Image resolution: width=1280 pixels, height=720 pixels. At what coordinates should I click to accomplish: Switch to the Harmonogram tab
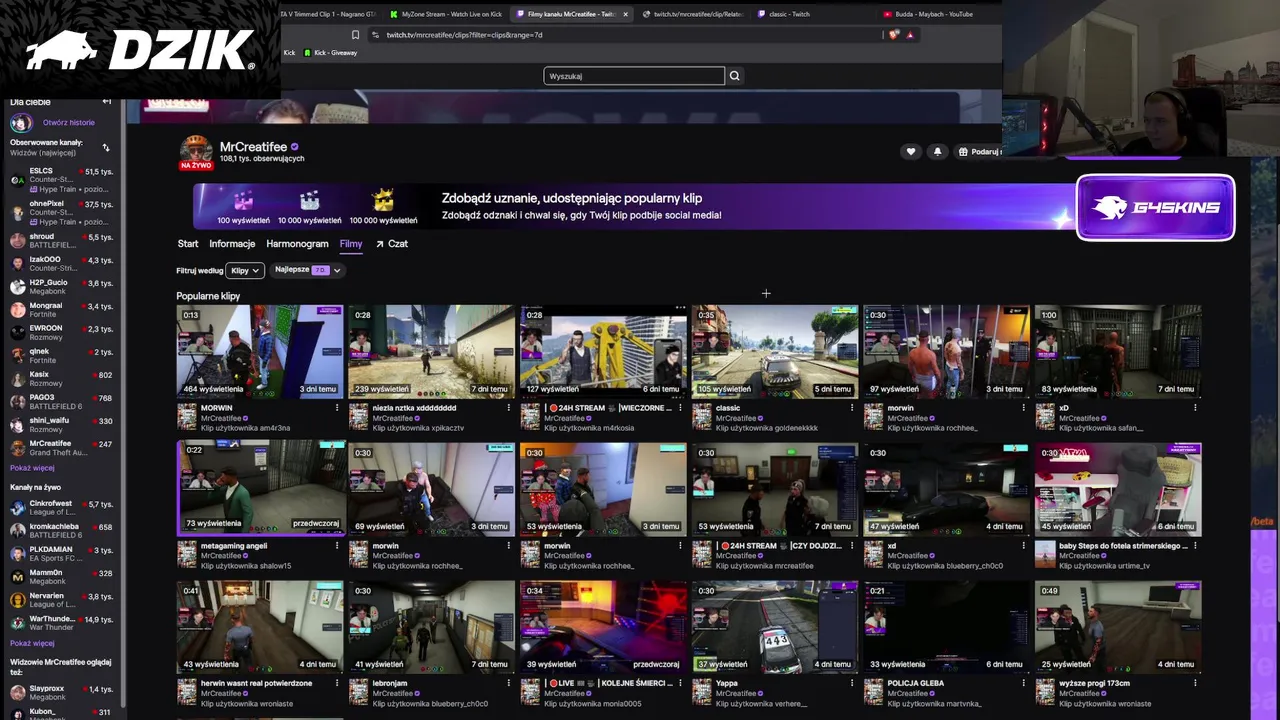pyautogui.click(x=297, y=244)
